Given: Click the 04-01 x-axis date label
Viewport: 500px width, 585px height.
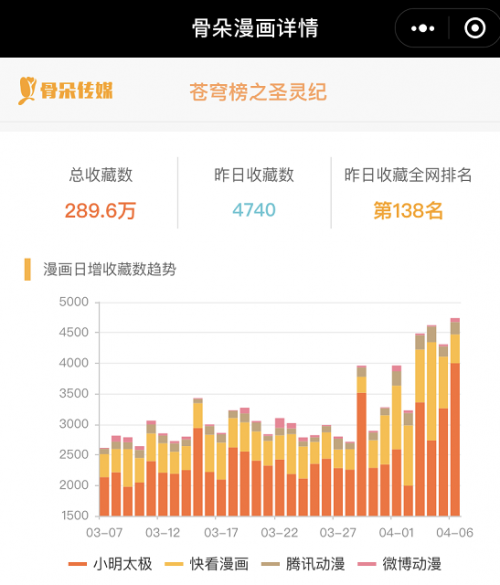Looking at the screenshot, I should click(397, 533).
